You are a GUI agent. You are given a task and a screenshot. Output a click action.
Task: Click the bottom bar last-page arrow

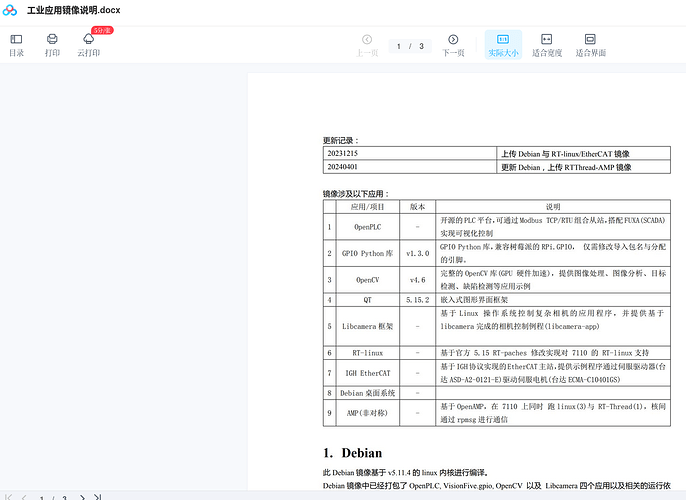pyautogui.click(x=98, y=497)
